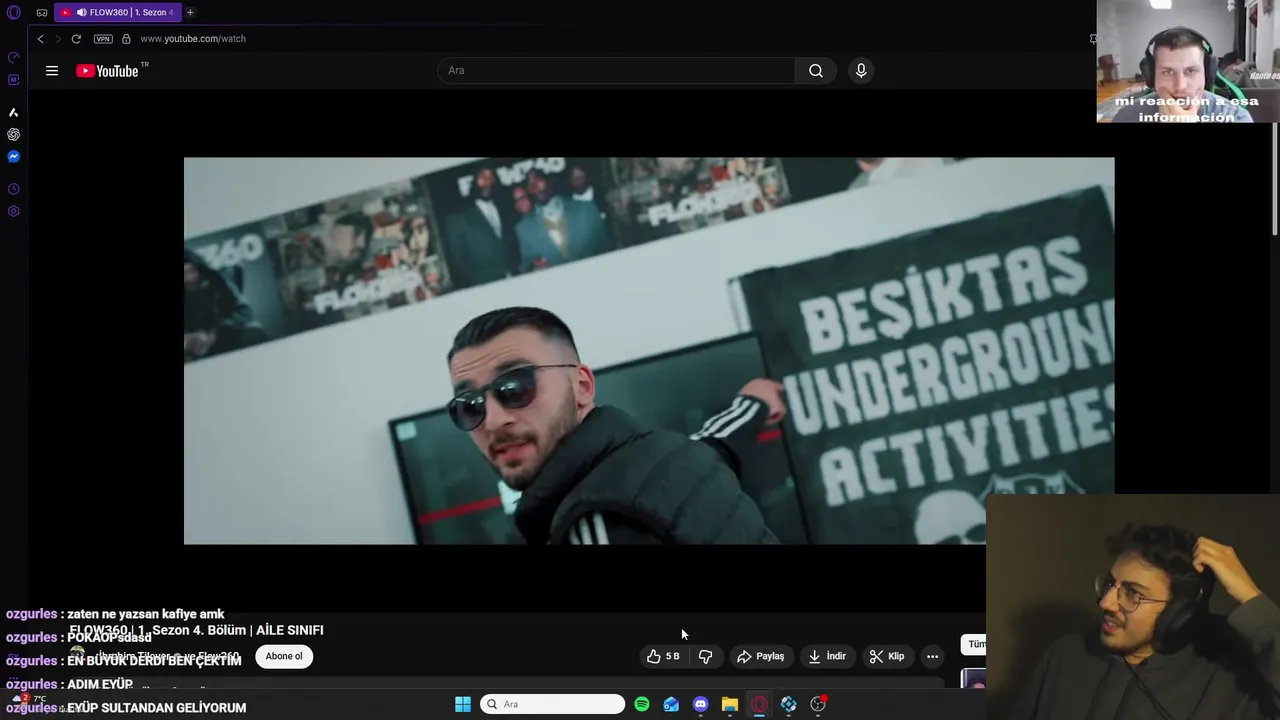Open the ChatGPT sidebar icon

pos(14,134)
